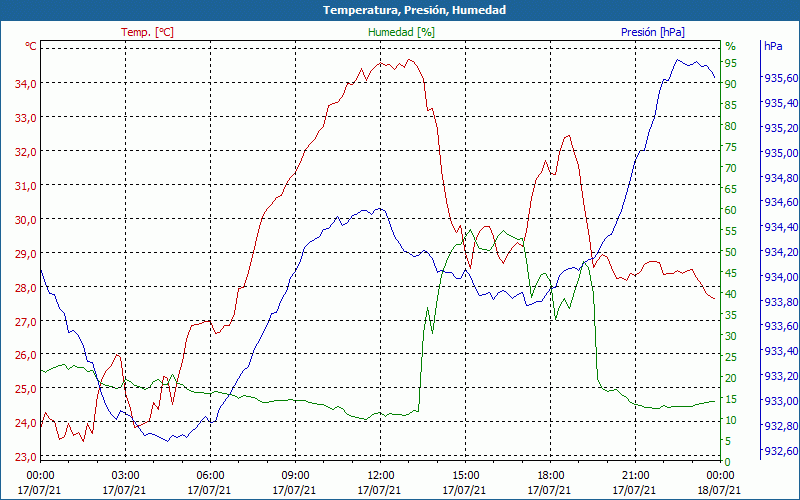Screen dimensions: 800x500
Task: Select the blue "Presión [hPa]" legend label
Action: tap(653, 32)
